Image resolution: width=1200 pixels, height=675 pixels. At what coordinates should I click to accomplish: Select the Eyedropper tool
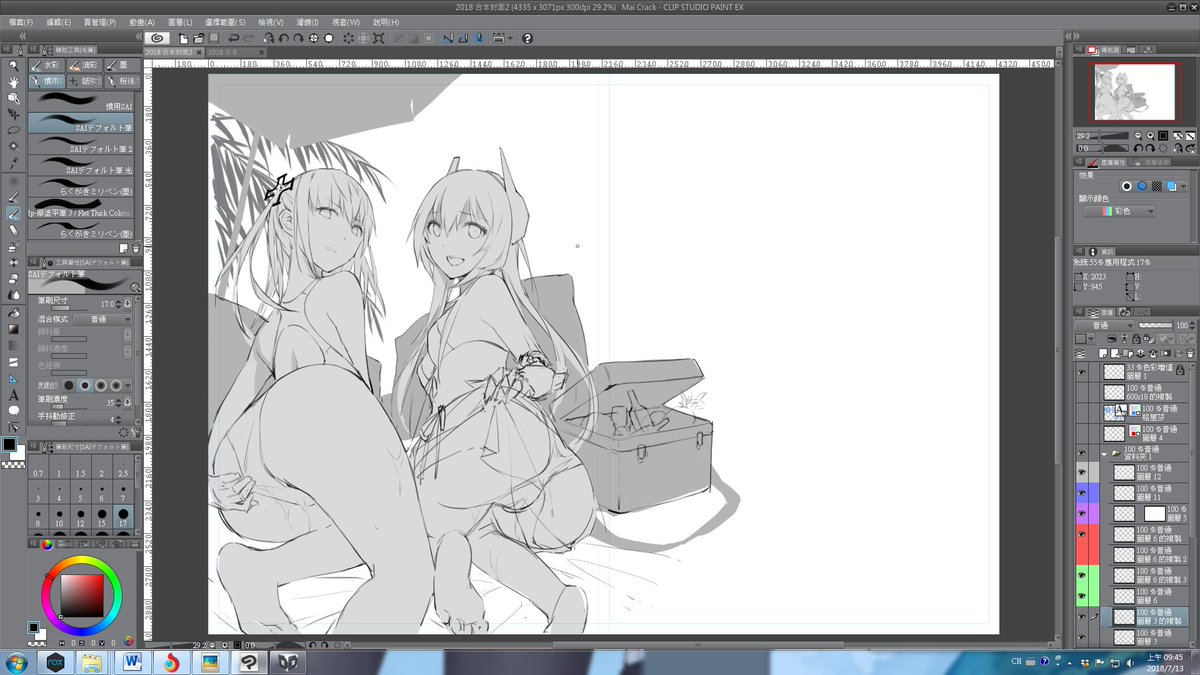tap(13, 162)
